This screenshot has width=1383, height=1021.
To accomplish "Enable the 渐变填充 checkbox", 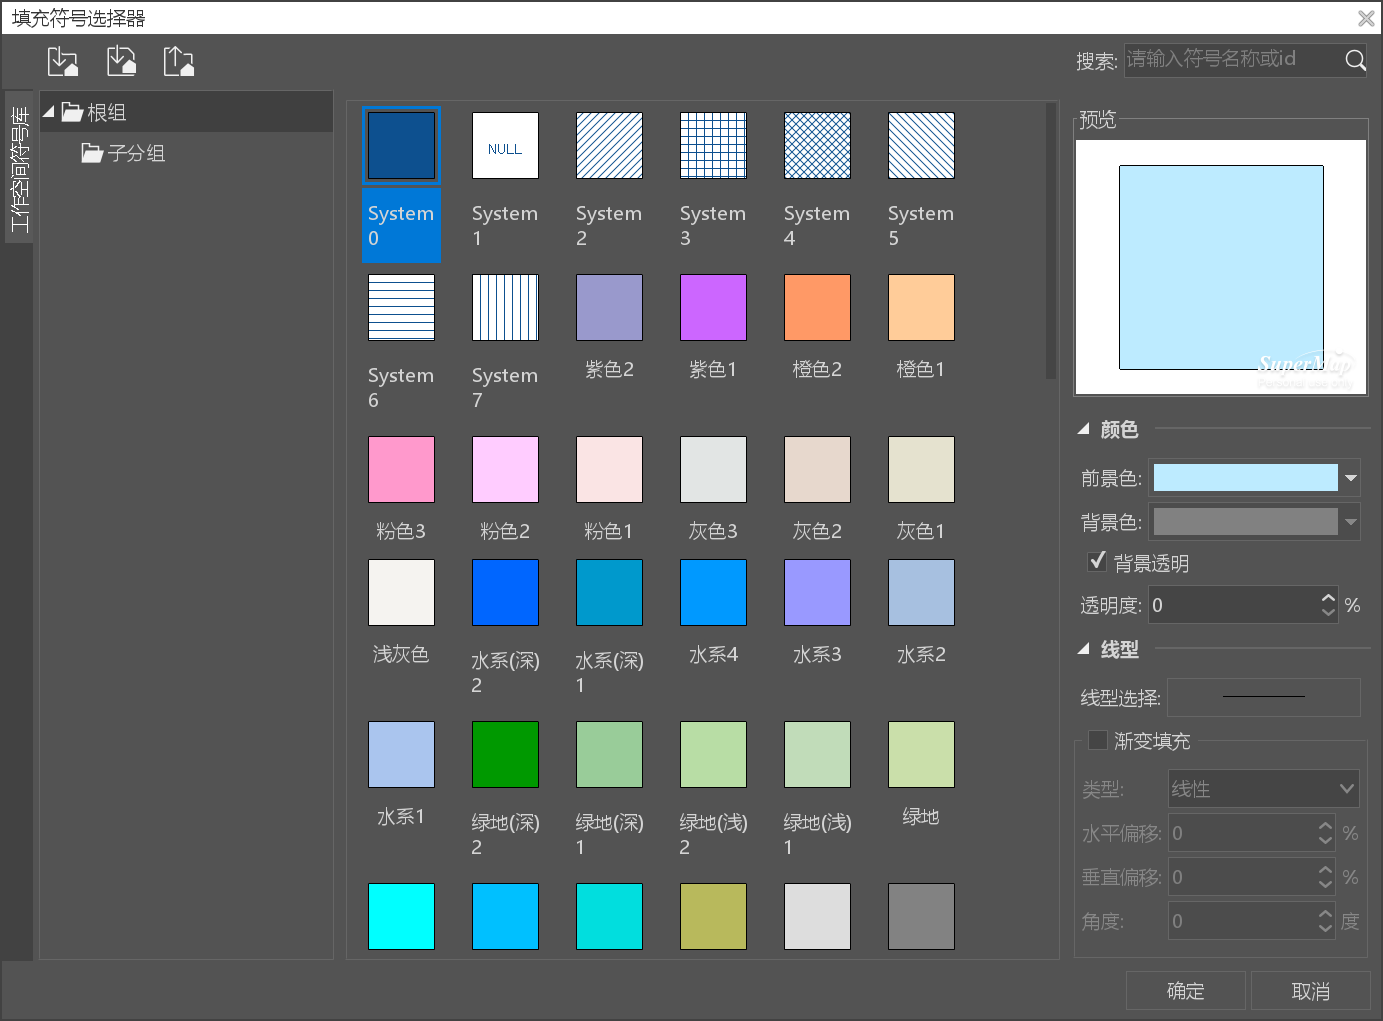I will click(x=1097, y=740).
